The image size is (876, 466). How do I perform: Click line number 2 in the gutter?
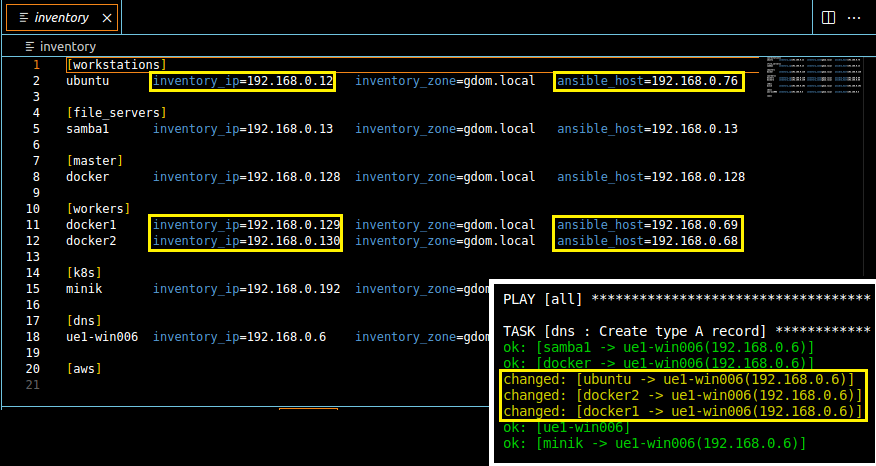tap(36, 81)
